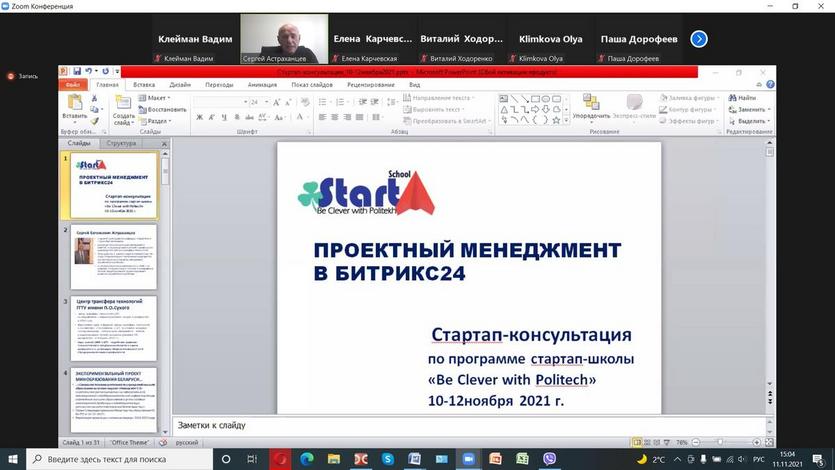
Task: Switch to the Вставка ribbon tab
Action: pos(144,85)
